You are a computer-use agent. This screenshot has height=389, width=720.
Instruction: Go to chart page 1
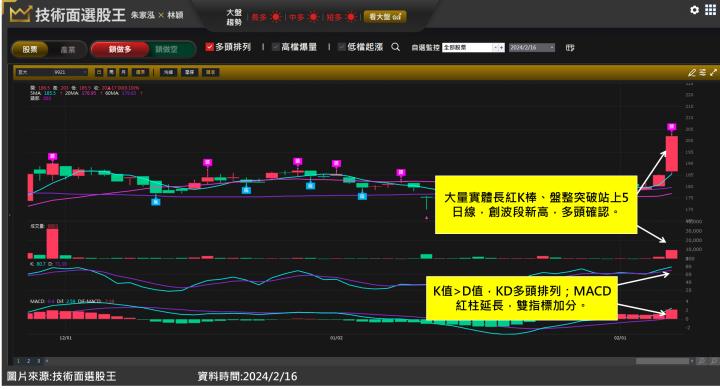click(18, 361)
